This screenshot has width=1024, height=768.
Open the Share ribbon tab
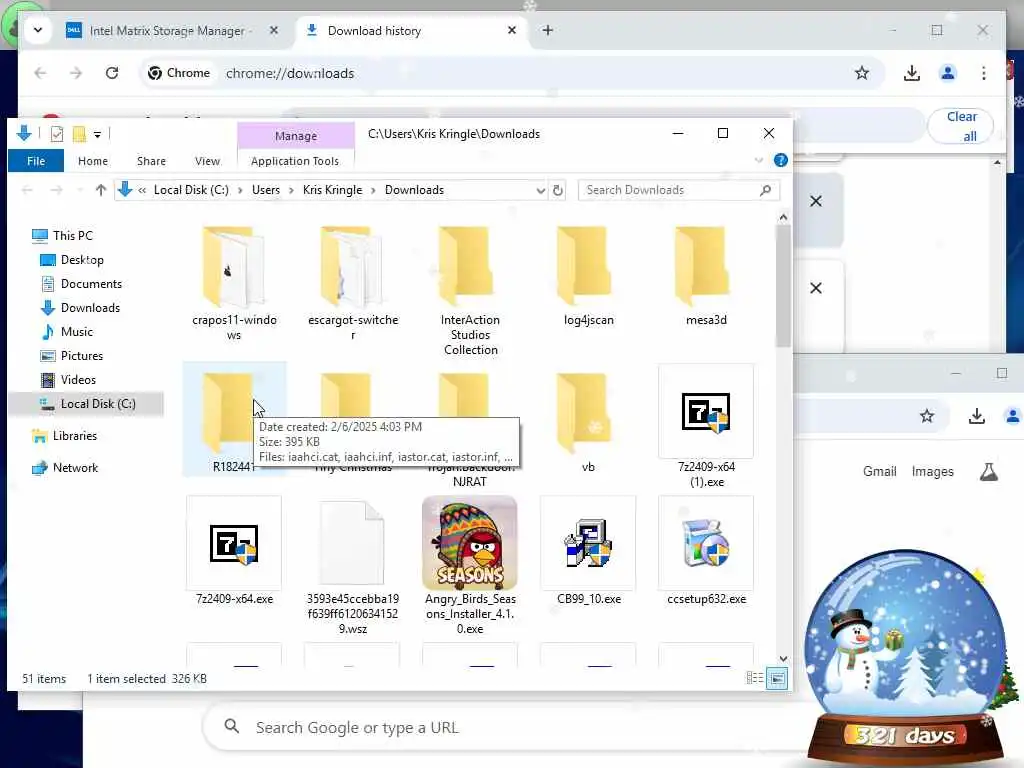pos(151,161)
